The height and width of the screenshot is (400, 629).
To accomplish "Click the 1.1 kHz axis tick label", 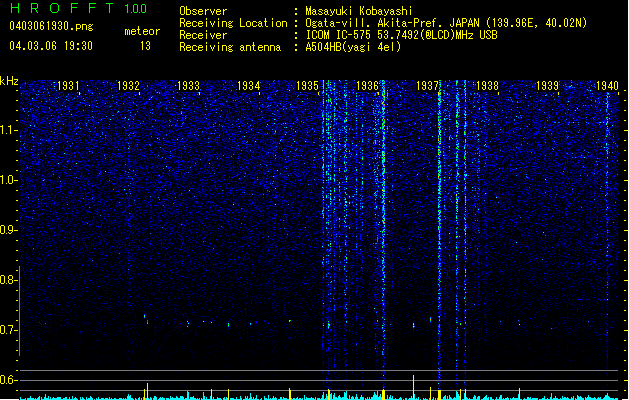I will [x=8, y=130].
